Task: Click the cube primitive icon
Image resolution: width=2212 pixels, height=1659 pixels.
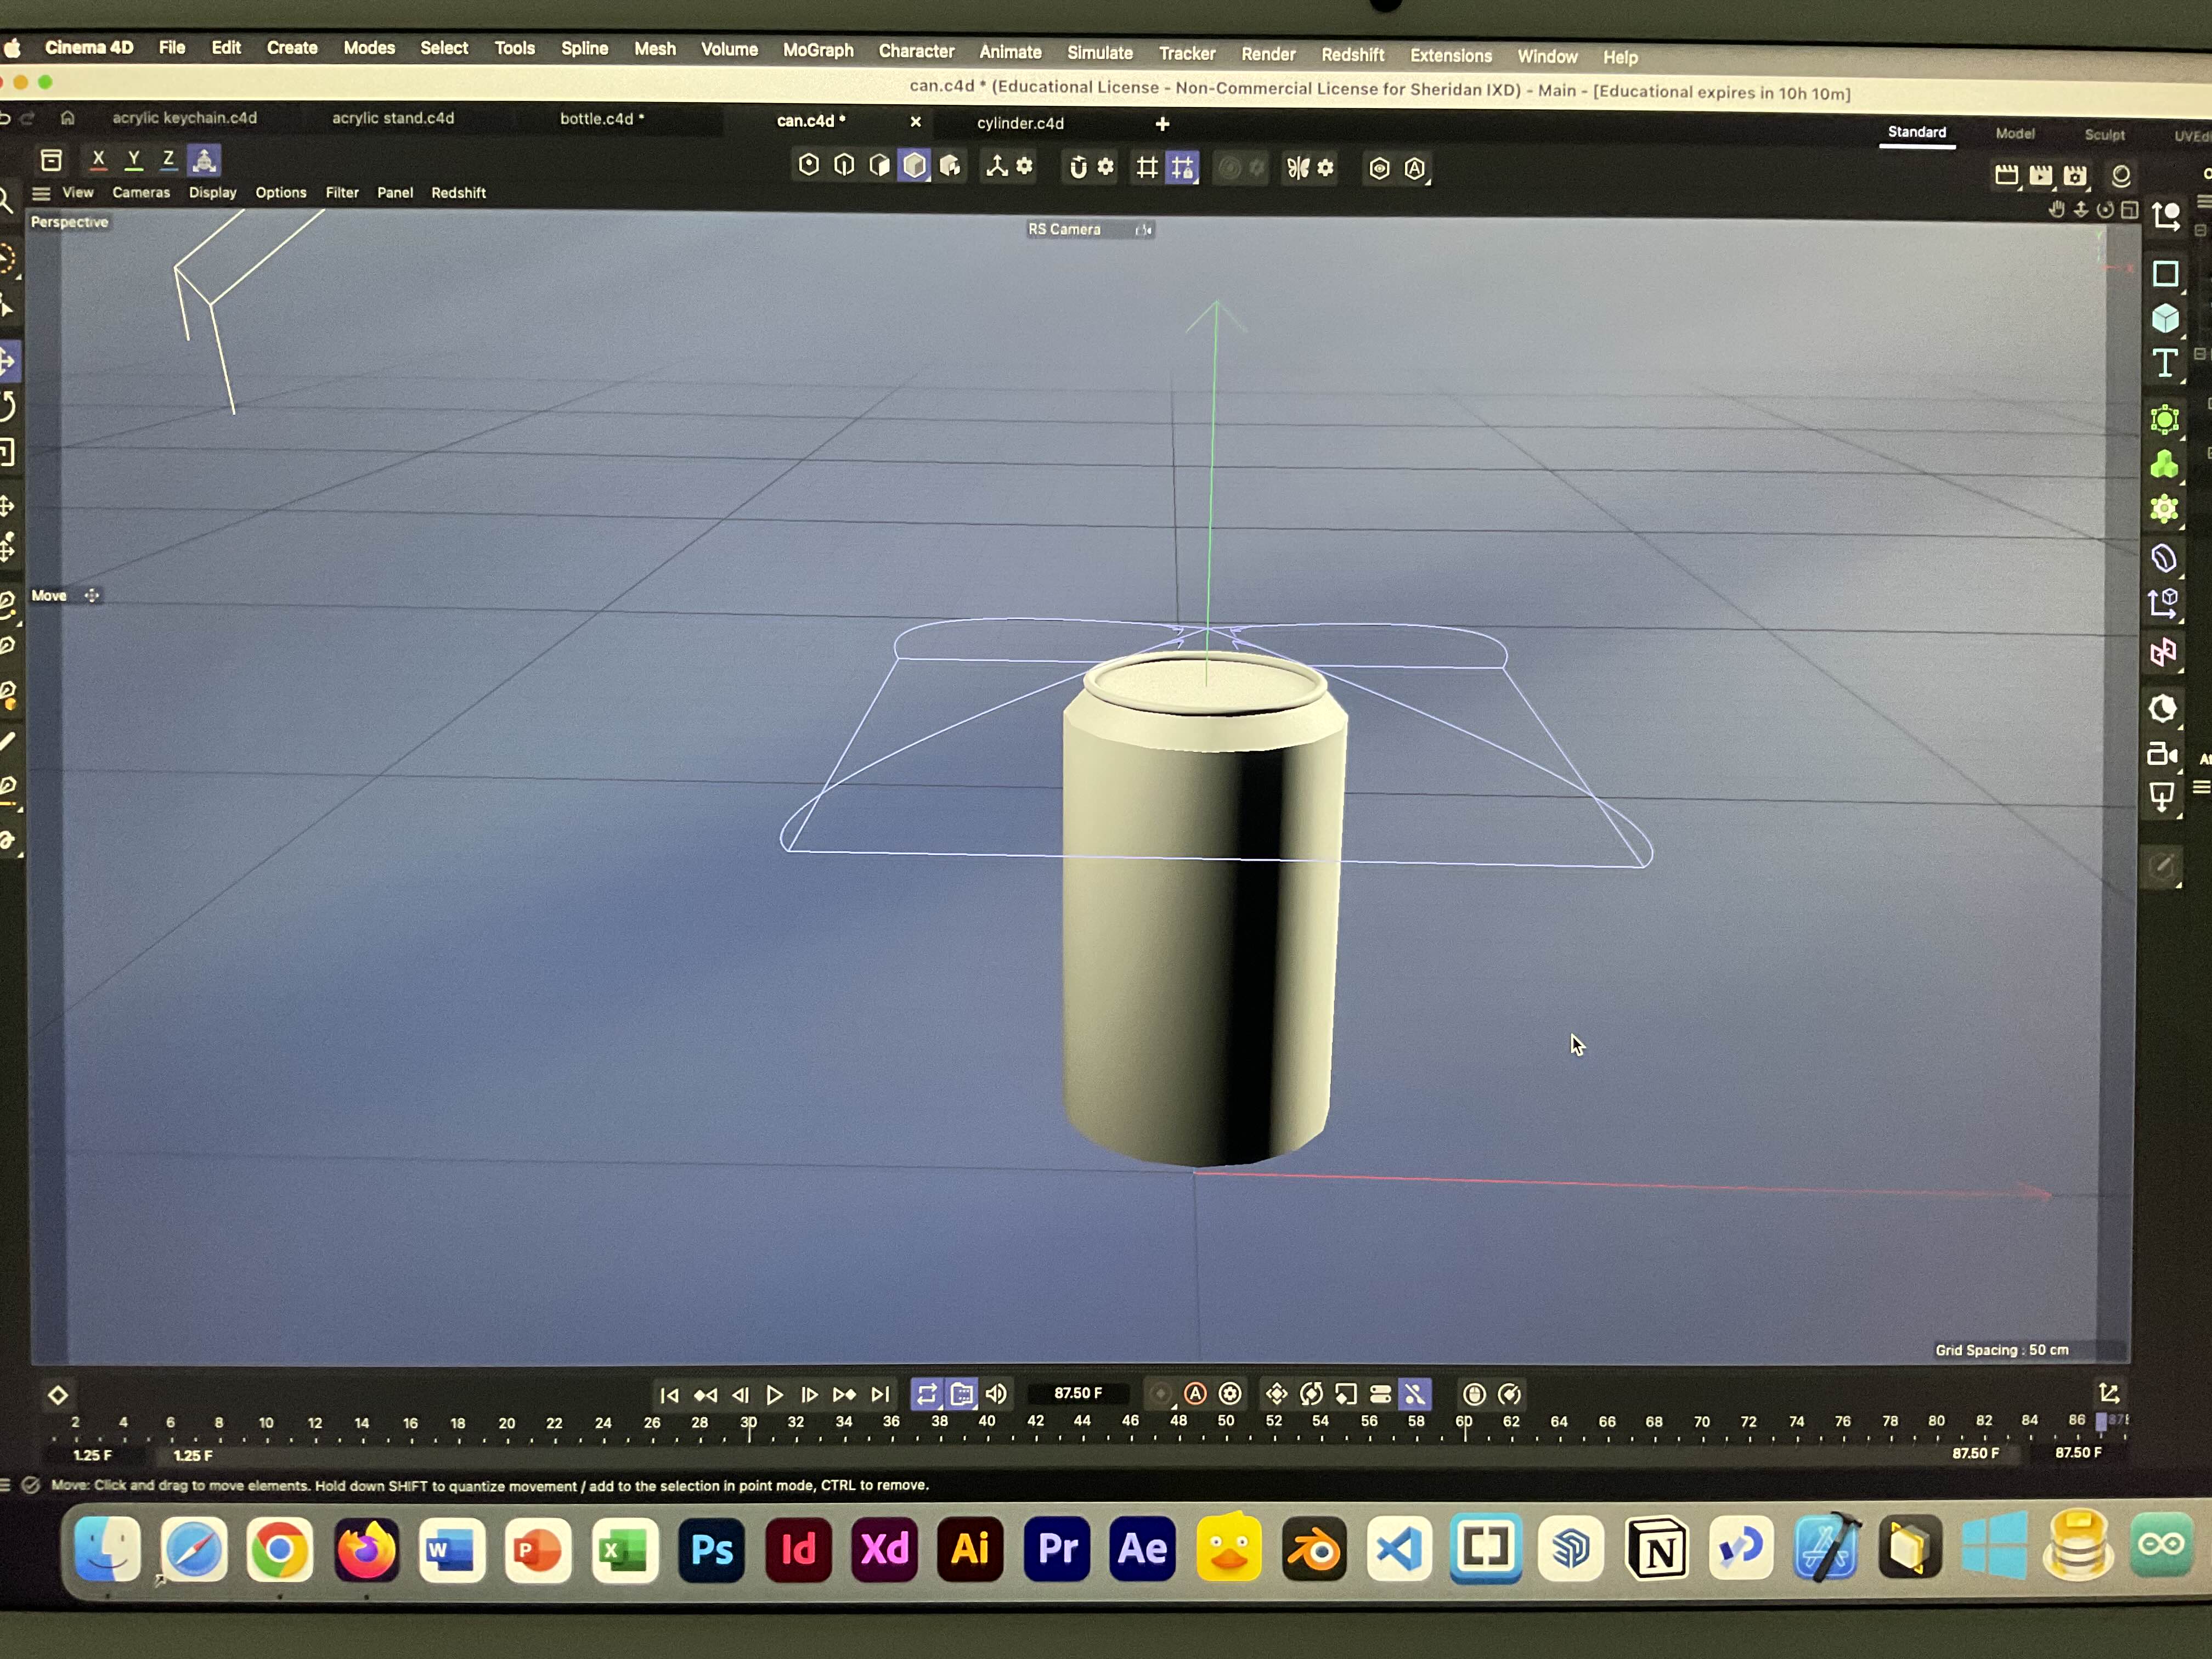Action: click(2165, 319)
